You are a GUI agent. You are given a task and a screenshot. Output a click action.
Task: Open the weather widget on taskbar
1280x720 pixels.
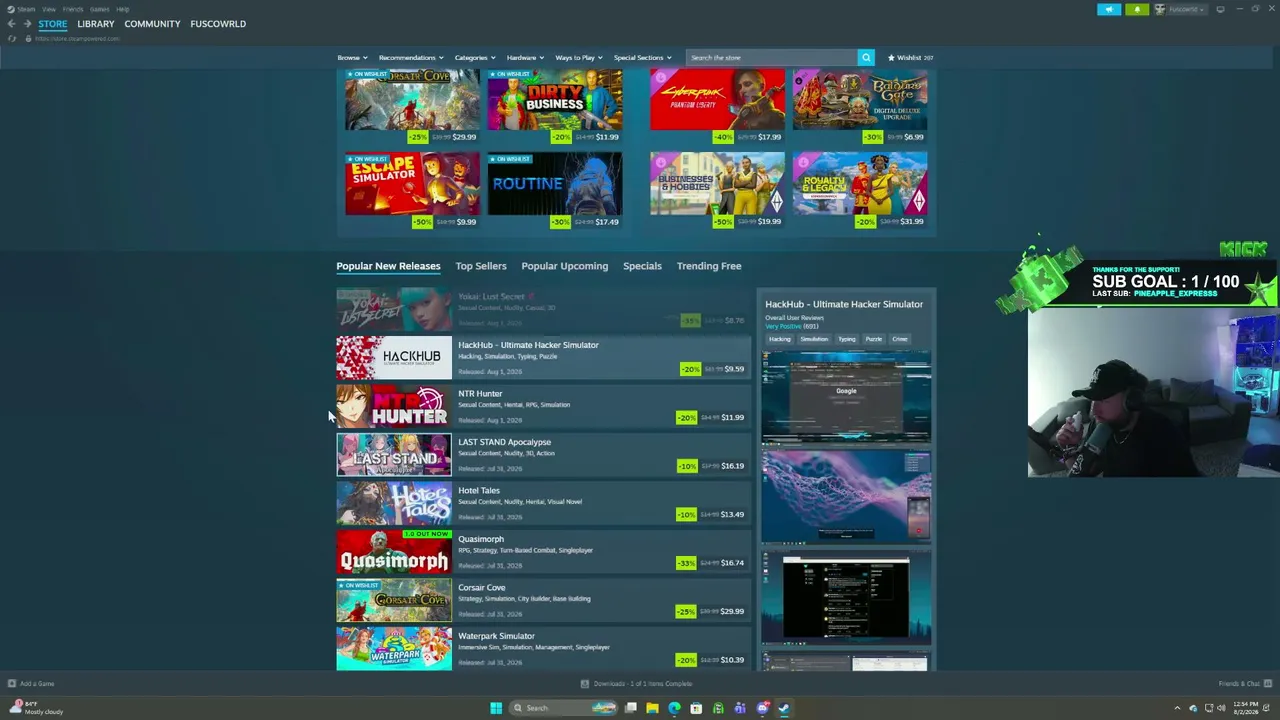click(x=36, y=708)
